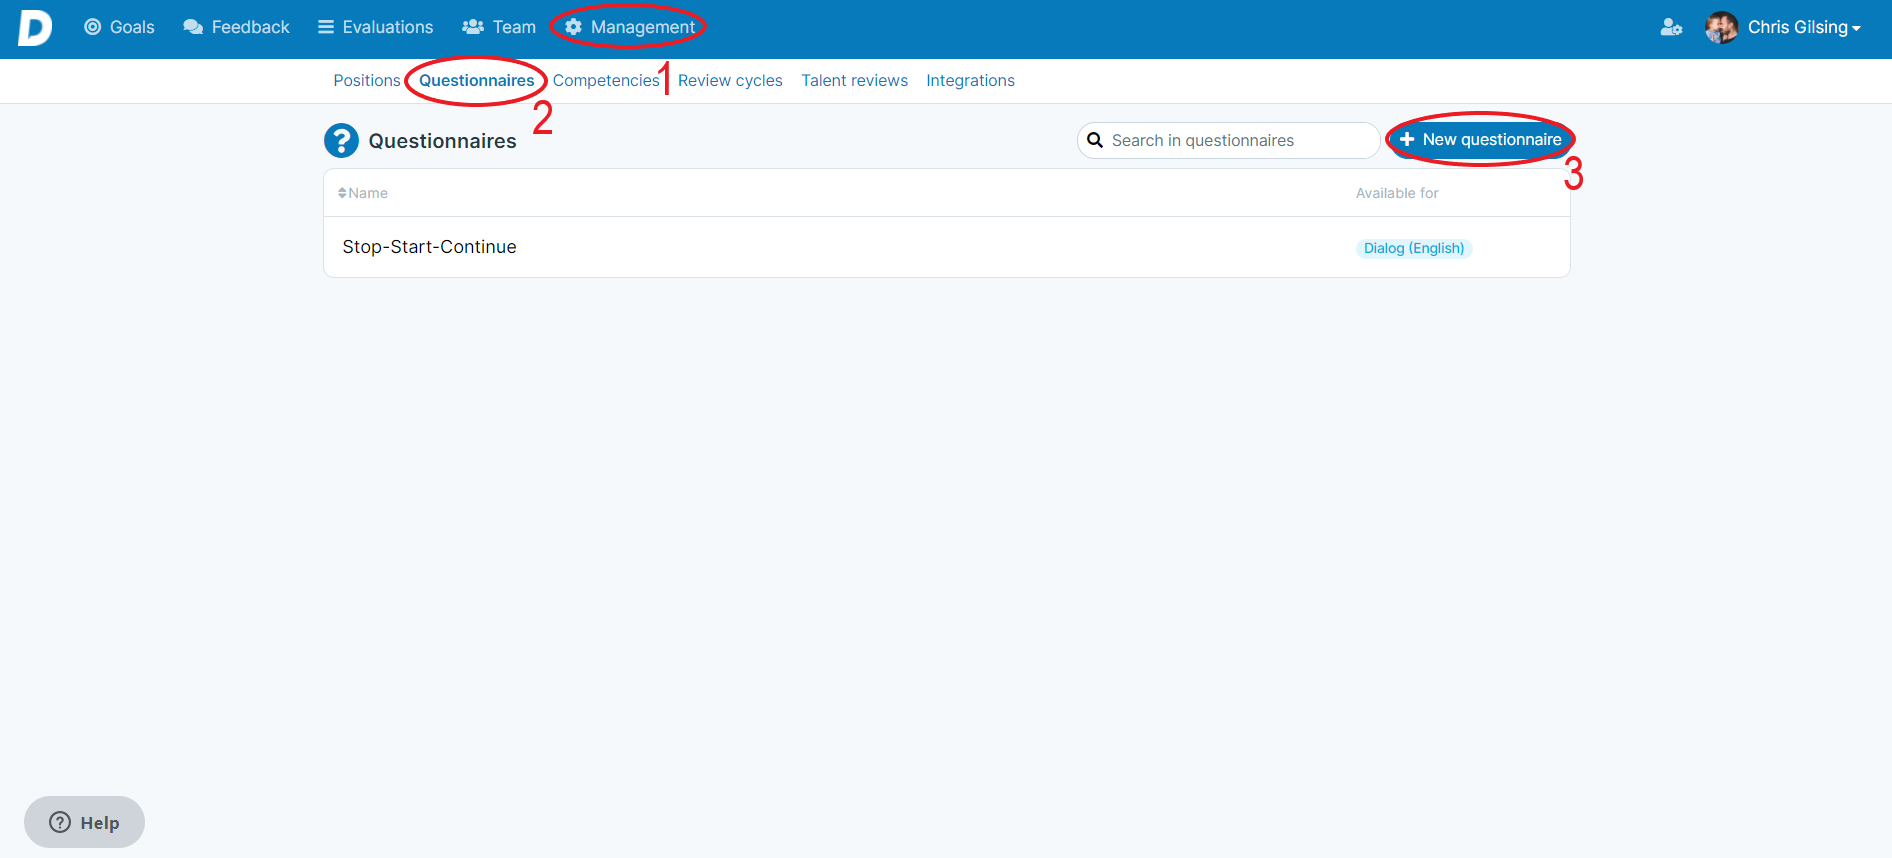Viewport: 1892px width, 858px height.
Task: Open the Management section
Action: point(630,27)
